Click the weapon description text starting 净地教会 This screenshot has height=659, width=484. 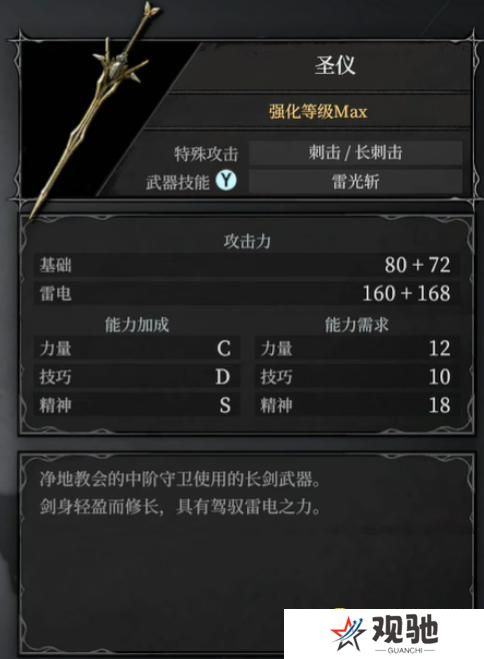[180, 493]
